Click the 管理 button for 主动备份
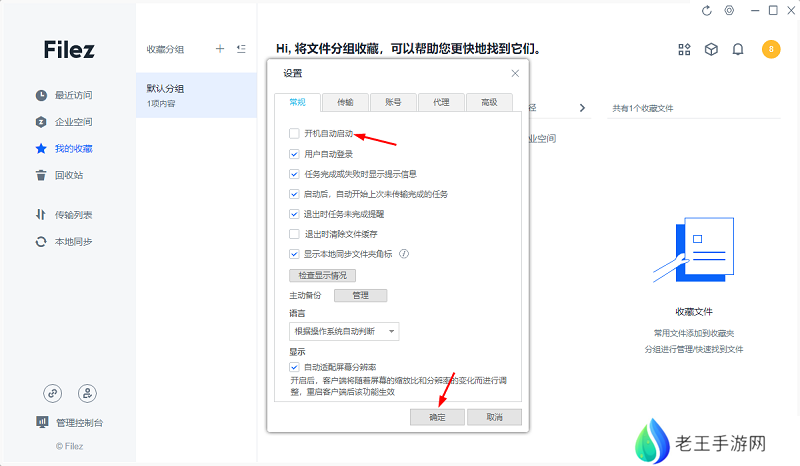800x466 pixels. (360, 296)
